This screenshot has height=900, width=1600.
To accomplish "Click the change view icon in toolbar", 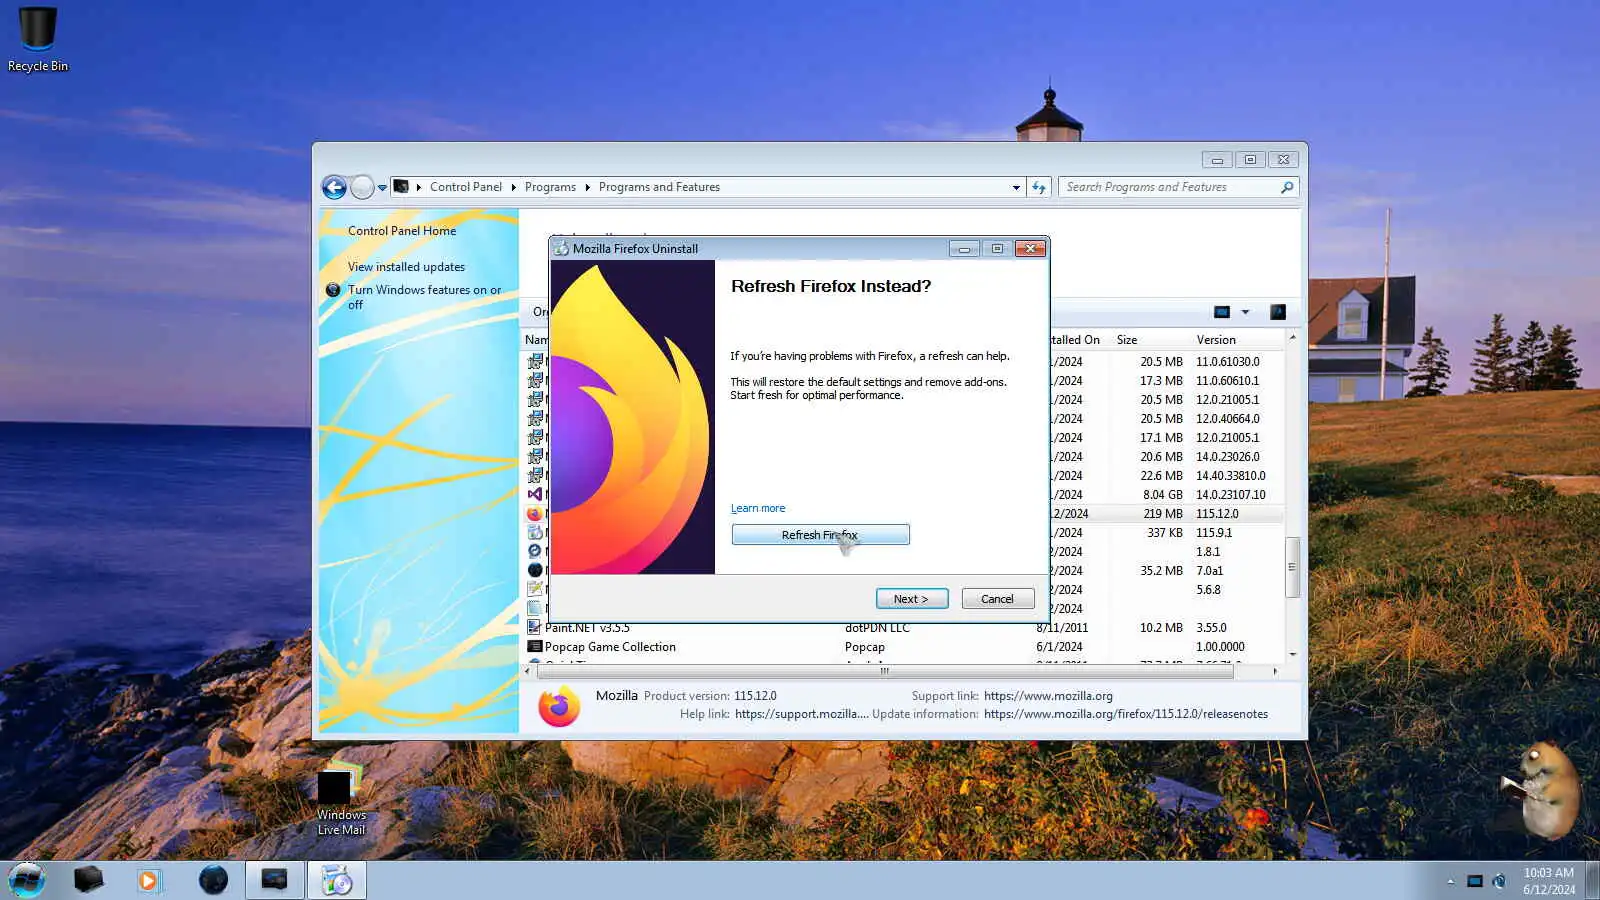I will (x=1222, y=312).
